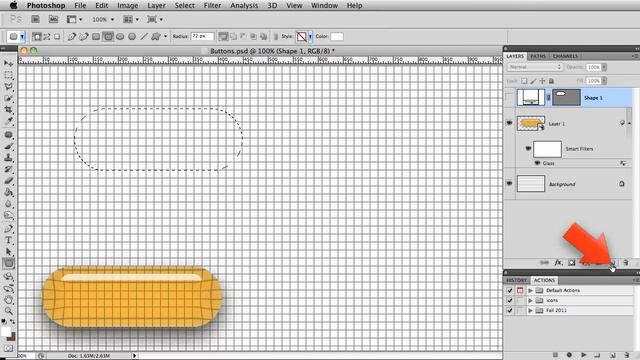
Task: Select the Eraser tool
Action: pyautogui.click(x=8, y=181)
